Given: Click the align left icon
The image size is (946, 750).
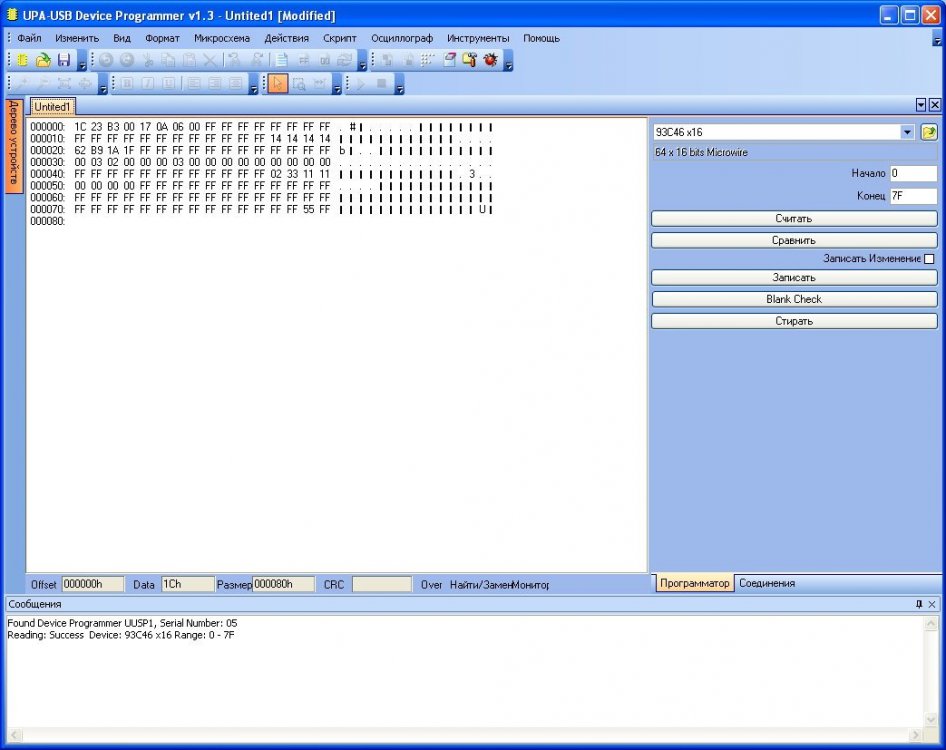Looking at the screenshot, I should pyautogui.click(x=194, y=84).
